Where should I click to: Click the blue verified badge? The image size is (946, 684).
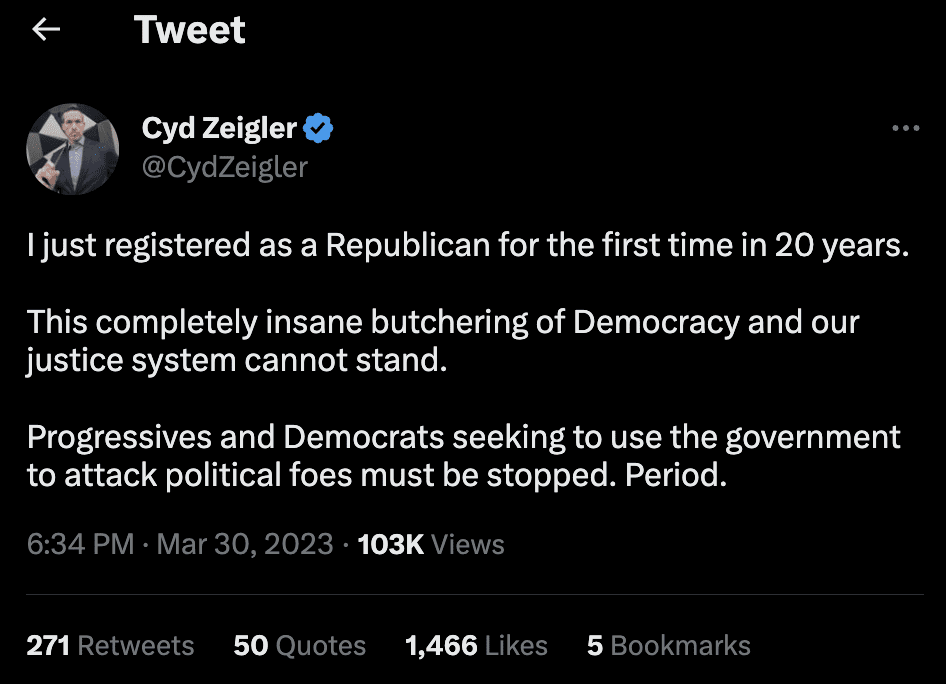pyautogui.click(x=318, y=128)
